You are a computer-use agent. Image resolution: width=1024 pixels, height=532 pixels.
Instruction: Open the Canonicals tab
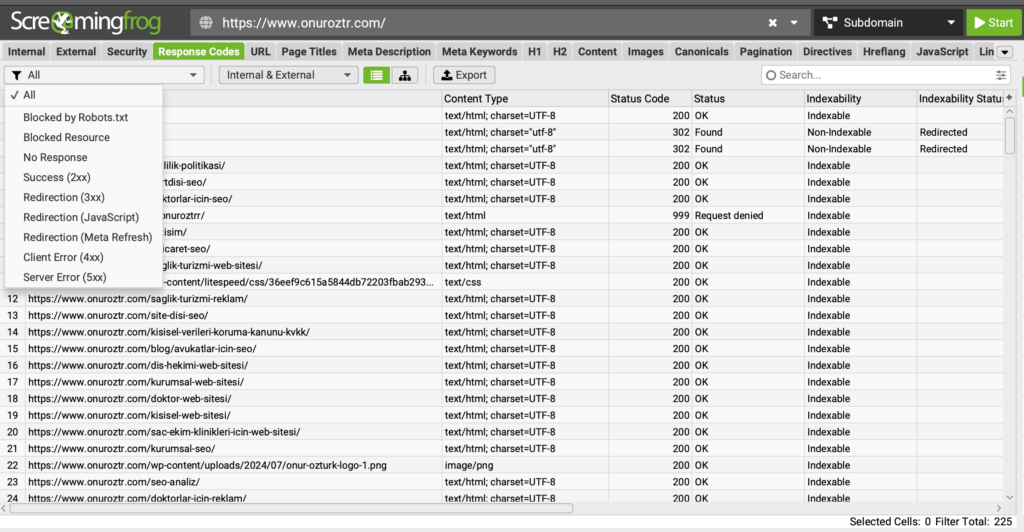pos(701,52)
